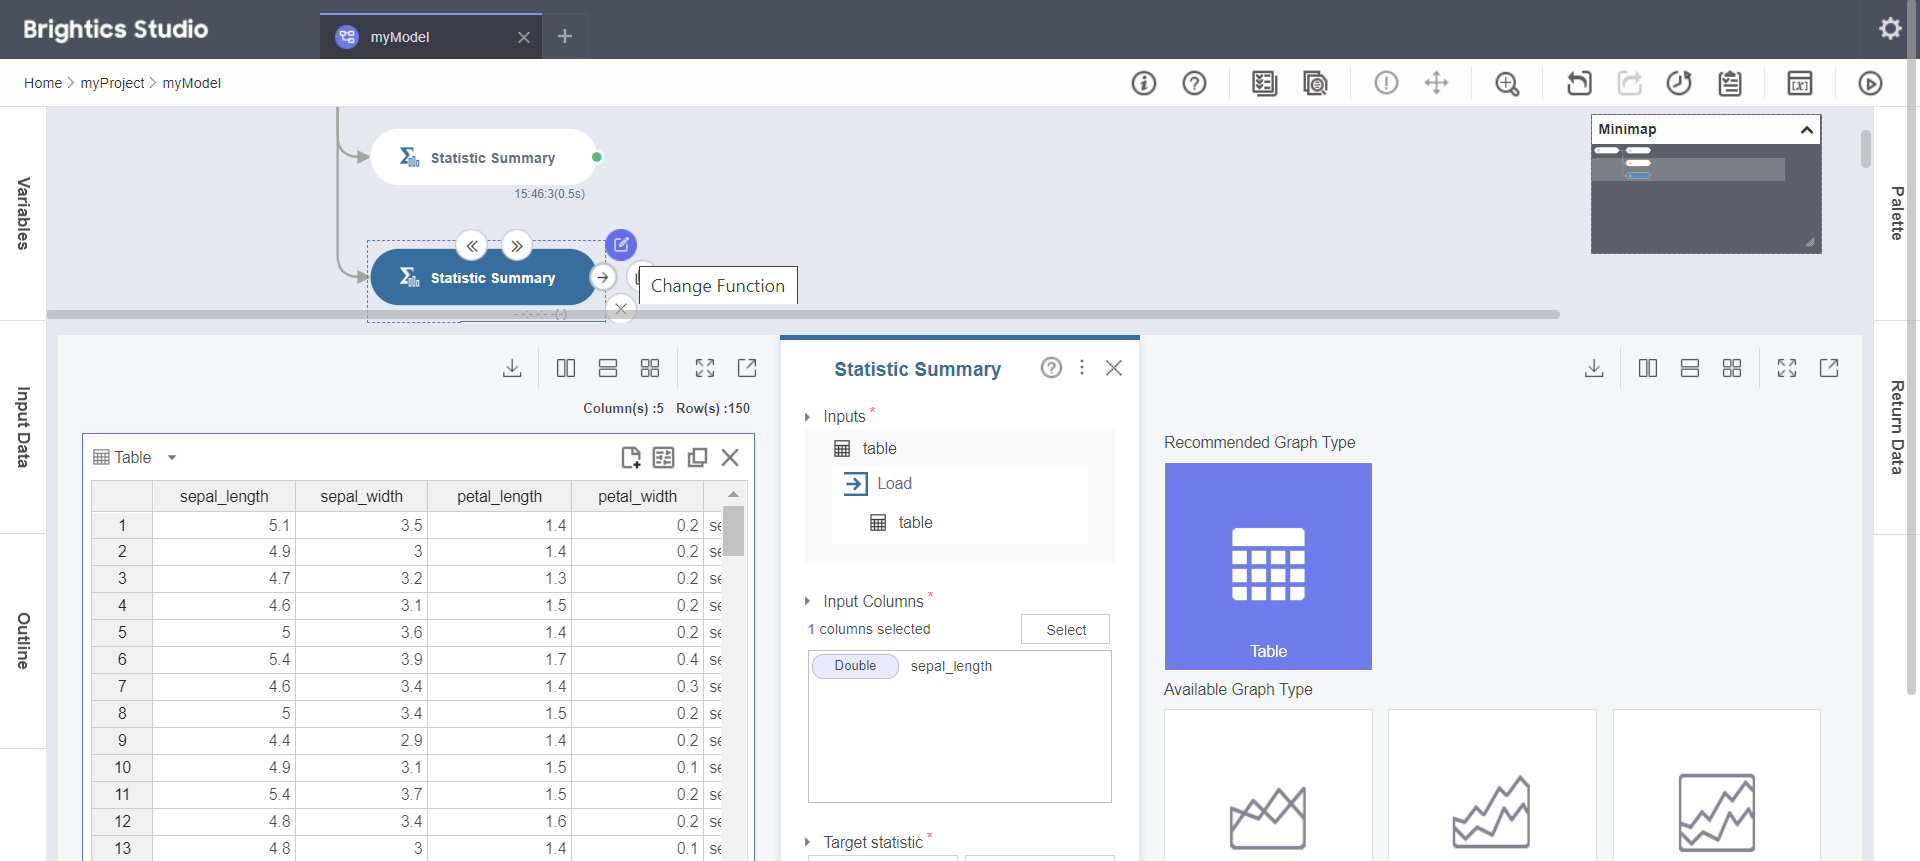
Task: Close the Statistic Summary properties panel
Action: click(1114, 368)
